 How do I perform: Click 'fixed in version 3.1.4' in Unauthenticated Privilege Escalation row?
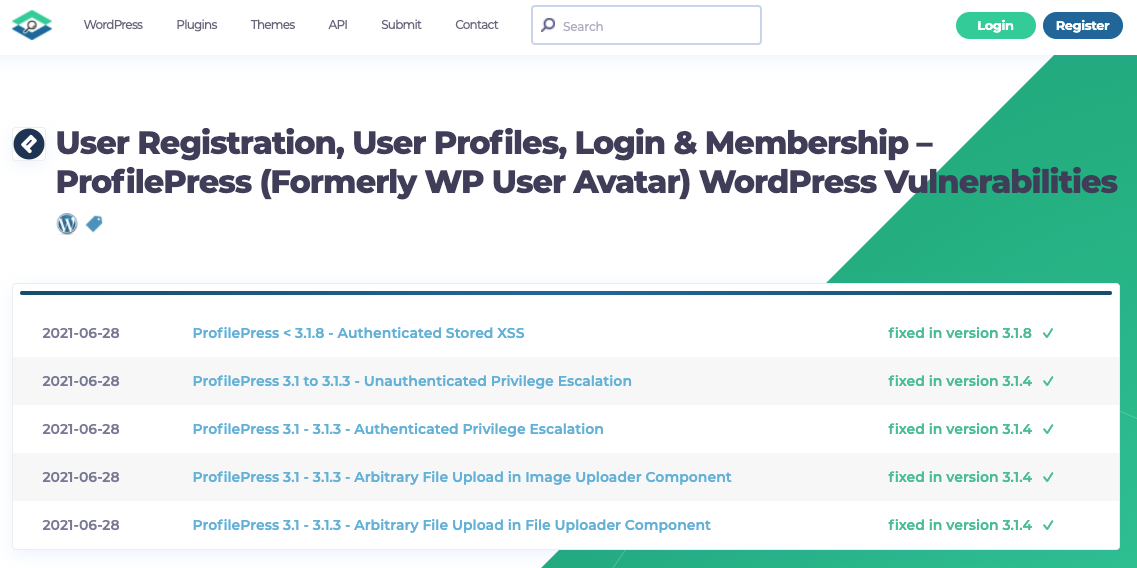pyautogui.click(x=959, y=381)
